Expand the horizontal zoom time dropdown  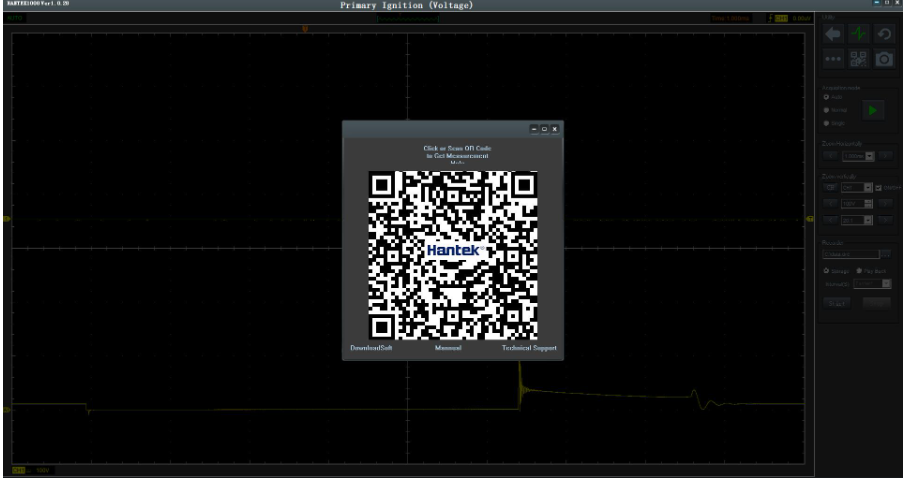point(858,156)
